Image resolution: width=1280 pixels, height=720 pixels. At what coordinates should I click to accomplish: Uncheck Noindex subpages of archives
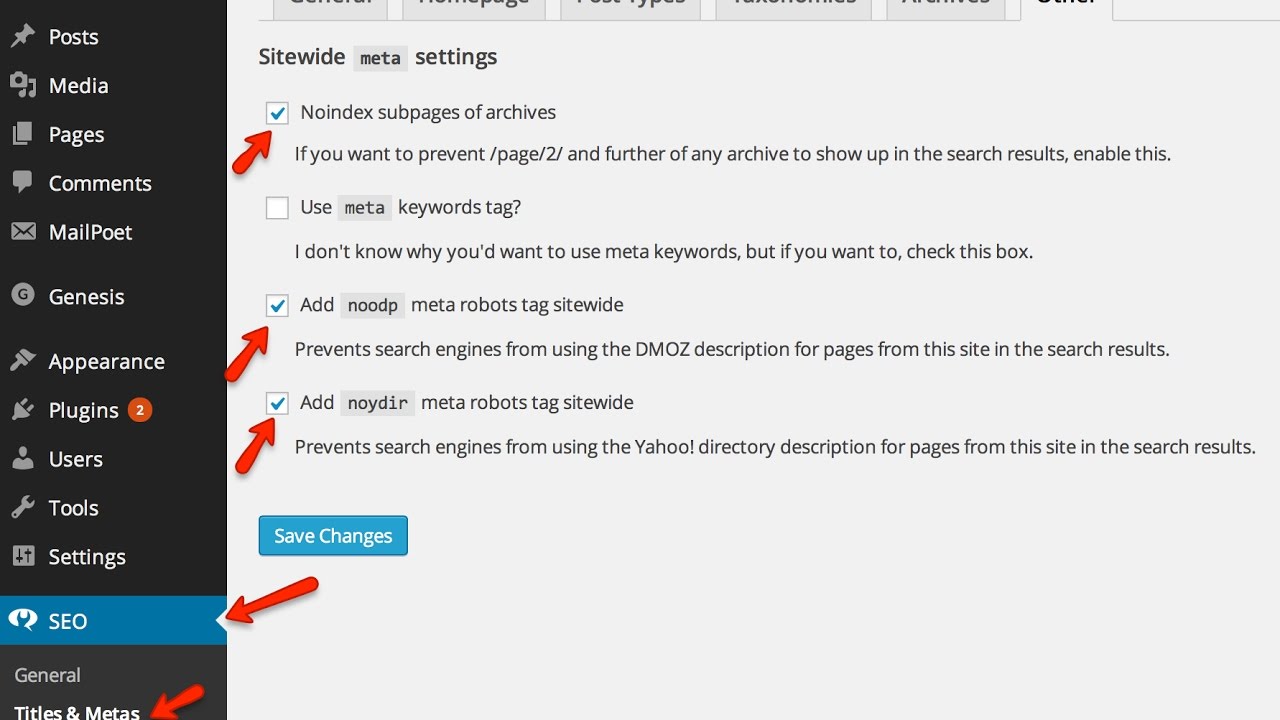(277, 113)
